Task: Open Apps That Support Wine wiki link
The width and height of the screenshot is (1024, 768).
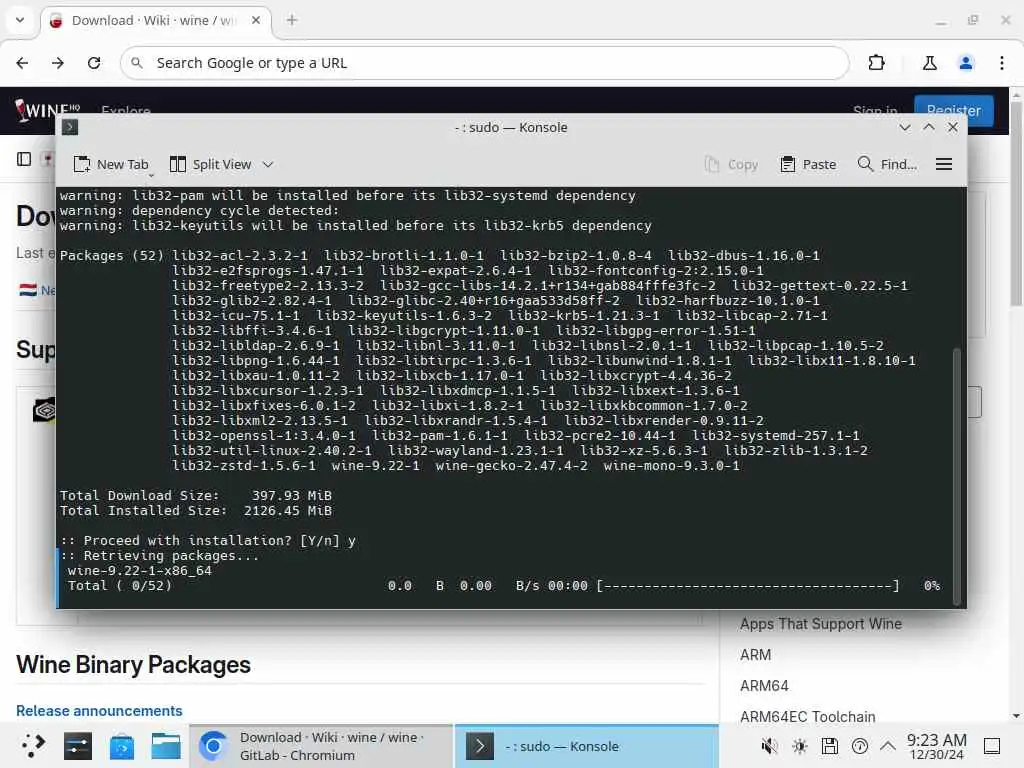Action: [x=821, y=624]
